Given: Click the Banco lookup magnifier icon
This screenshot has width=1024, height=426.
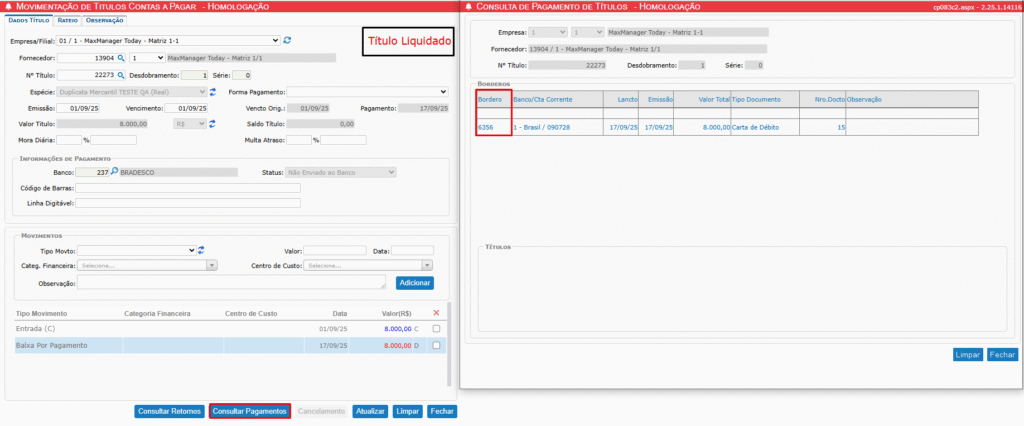Looking at the screenshot, I should click(114, 172).
